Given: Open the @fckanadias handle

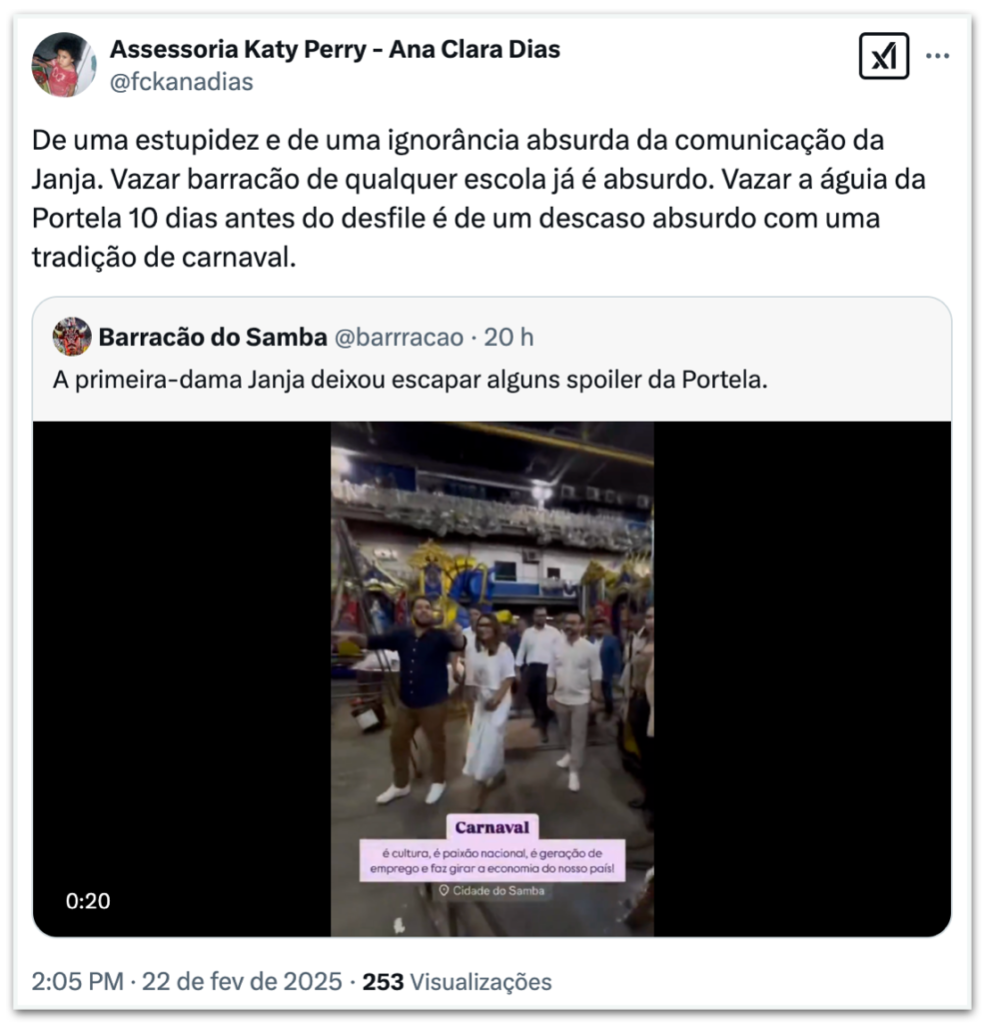Looking at the screenshot, I should pos(182,82).
